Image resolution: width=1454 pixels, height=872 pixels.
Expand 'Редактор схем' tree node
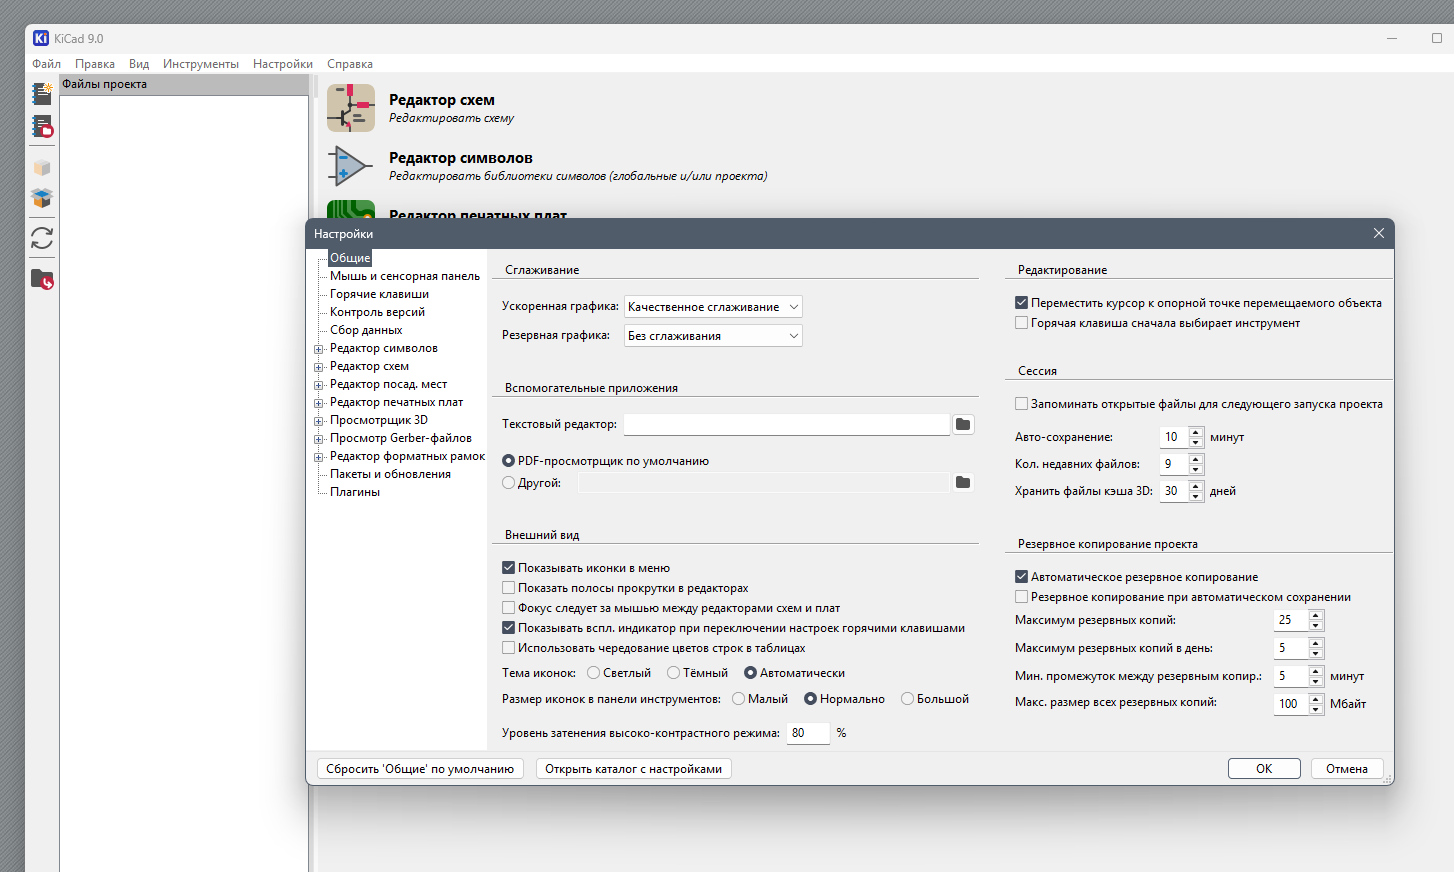(319, 367)
